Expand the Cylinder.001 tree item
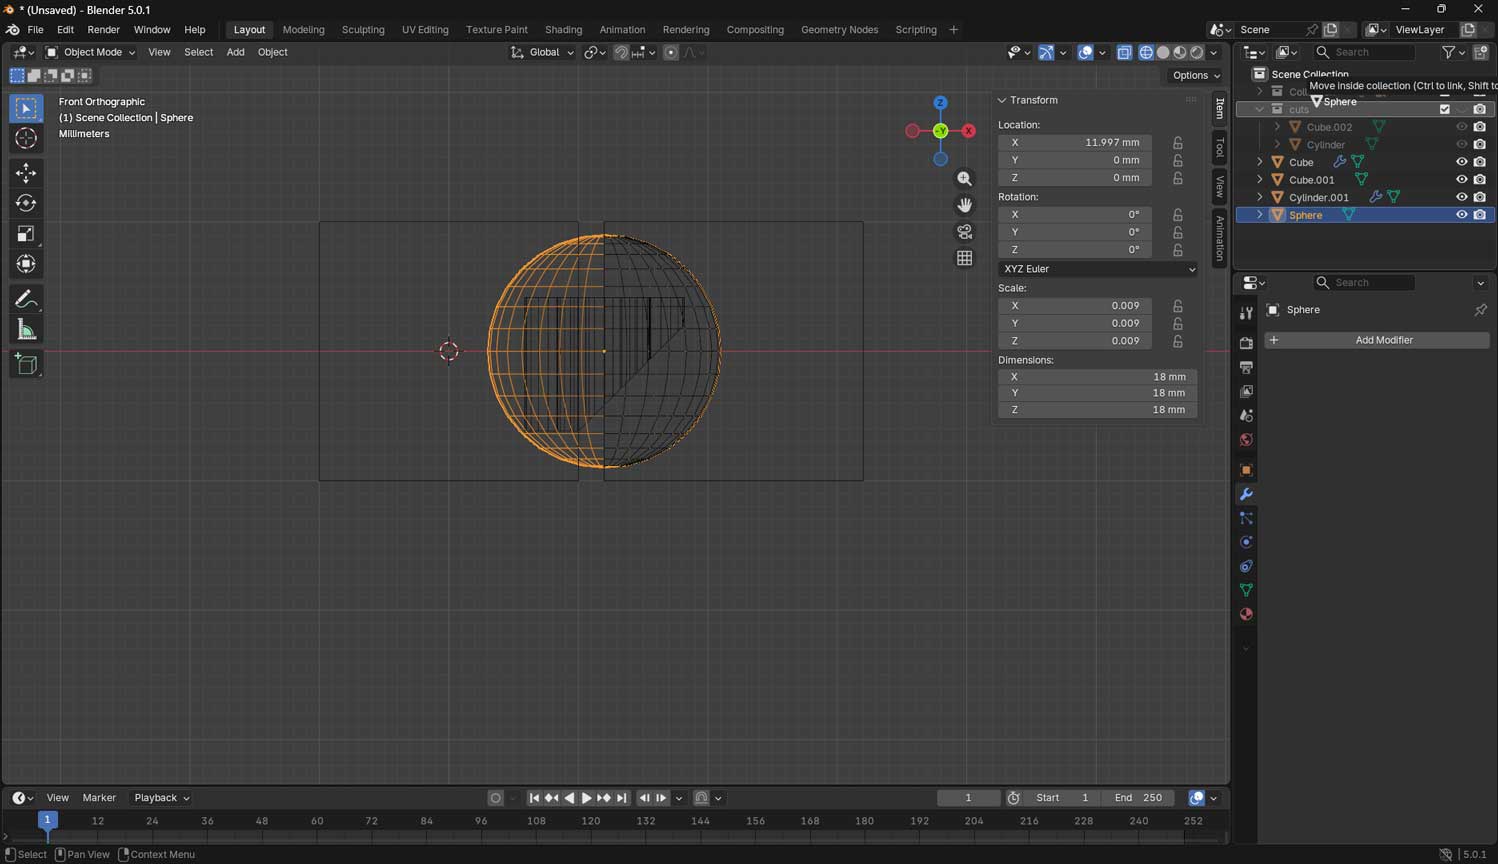The width and height of the screenshot is (1498, 864). point(1259,198)
